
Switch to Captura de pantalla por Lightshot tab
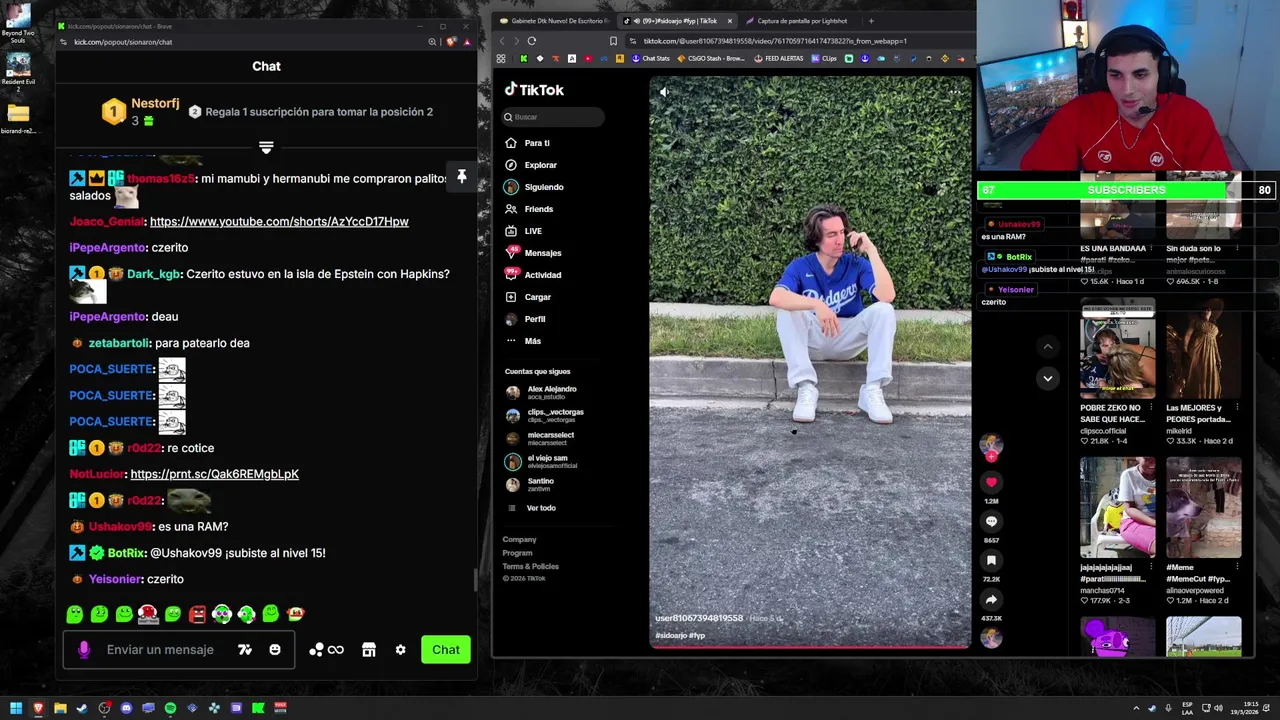(800, 21)
